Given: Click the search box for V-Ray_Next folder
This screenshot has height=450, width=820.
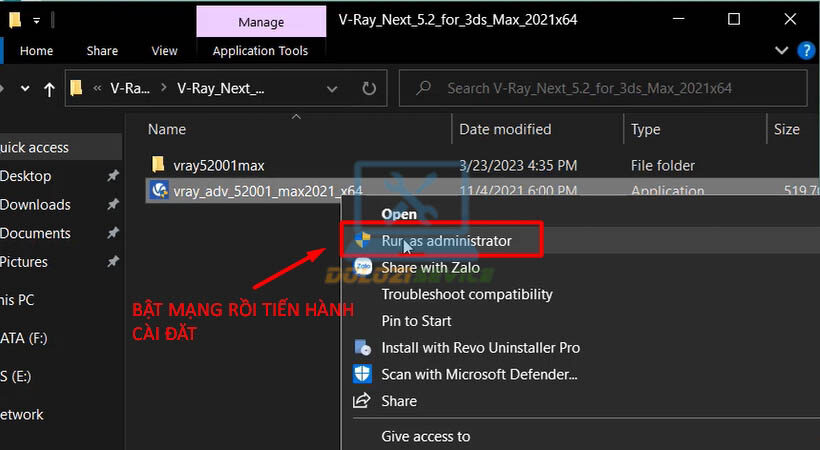Looking at the screenshot, I should coord(603,88).
